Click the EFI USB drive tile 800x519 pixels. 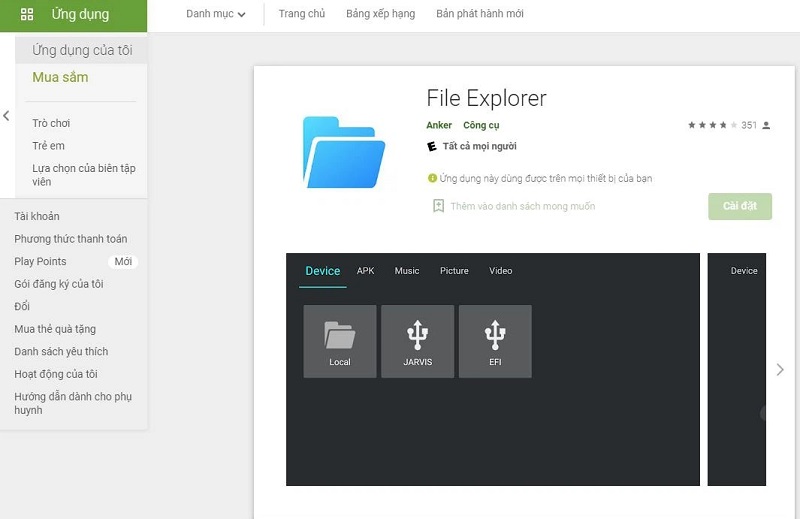pyautogui.click(x=495, y=341)
